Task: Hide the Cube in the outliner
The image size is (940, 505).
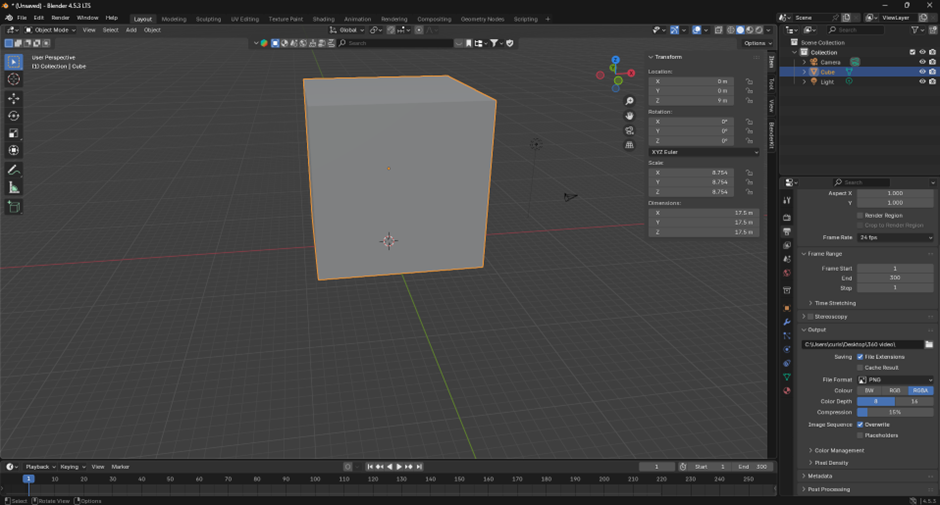Action: point(922,72)
